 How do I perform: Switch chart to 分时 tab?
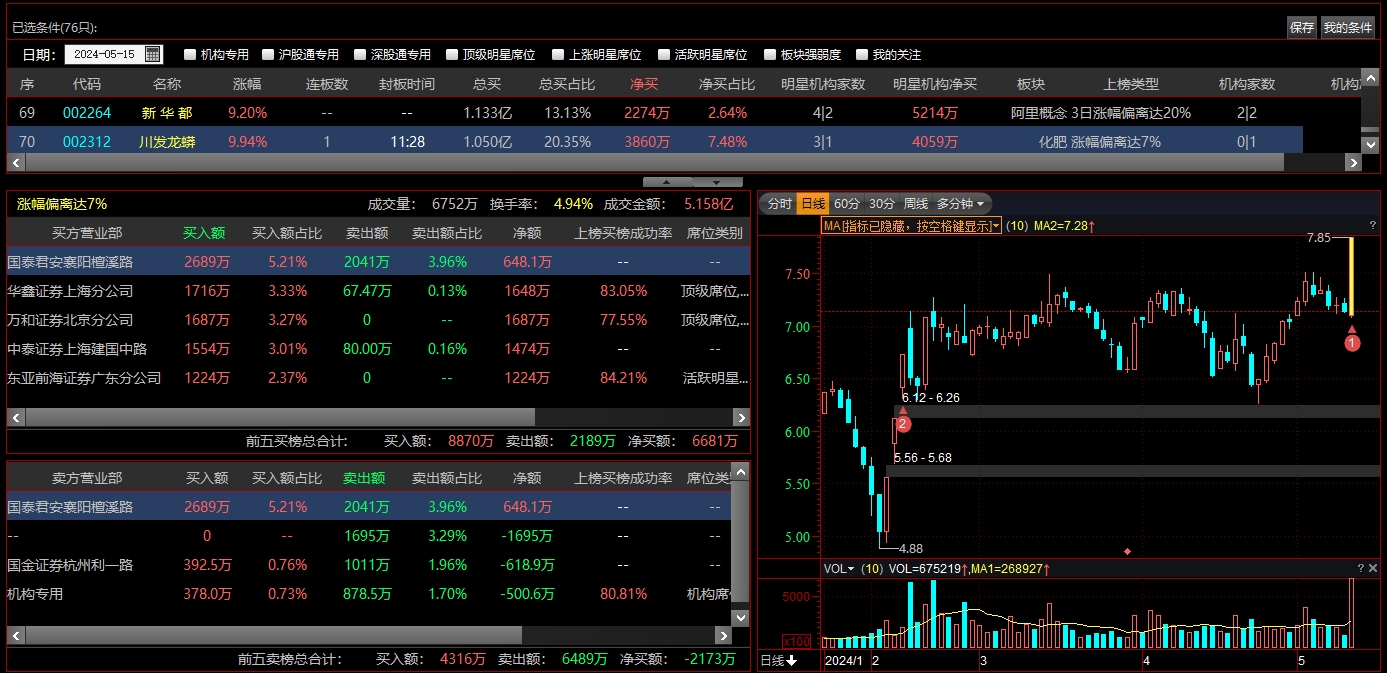point(779,204)
